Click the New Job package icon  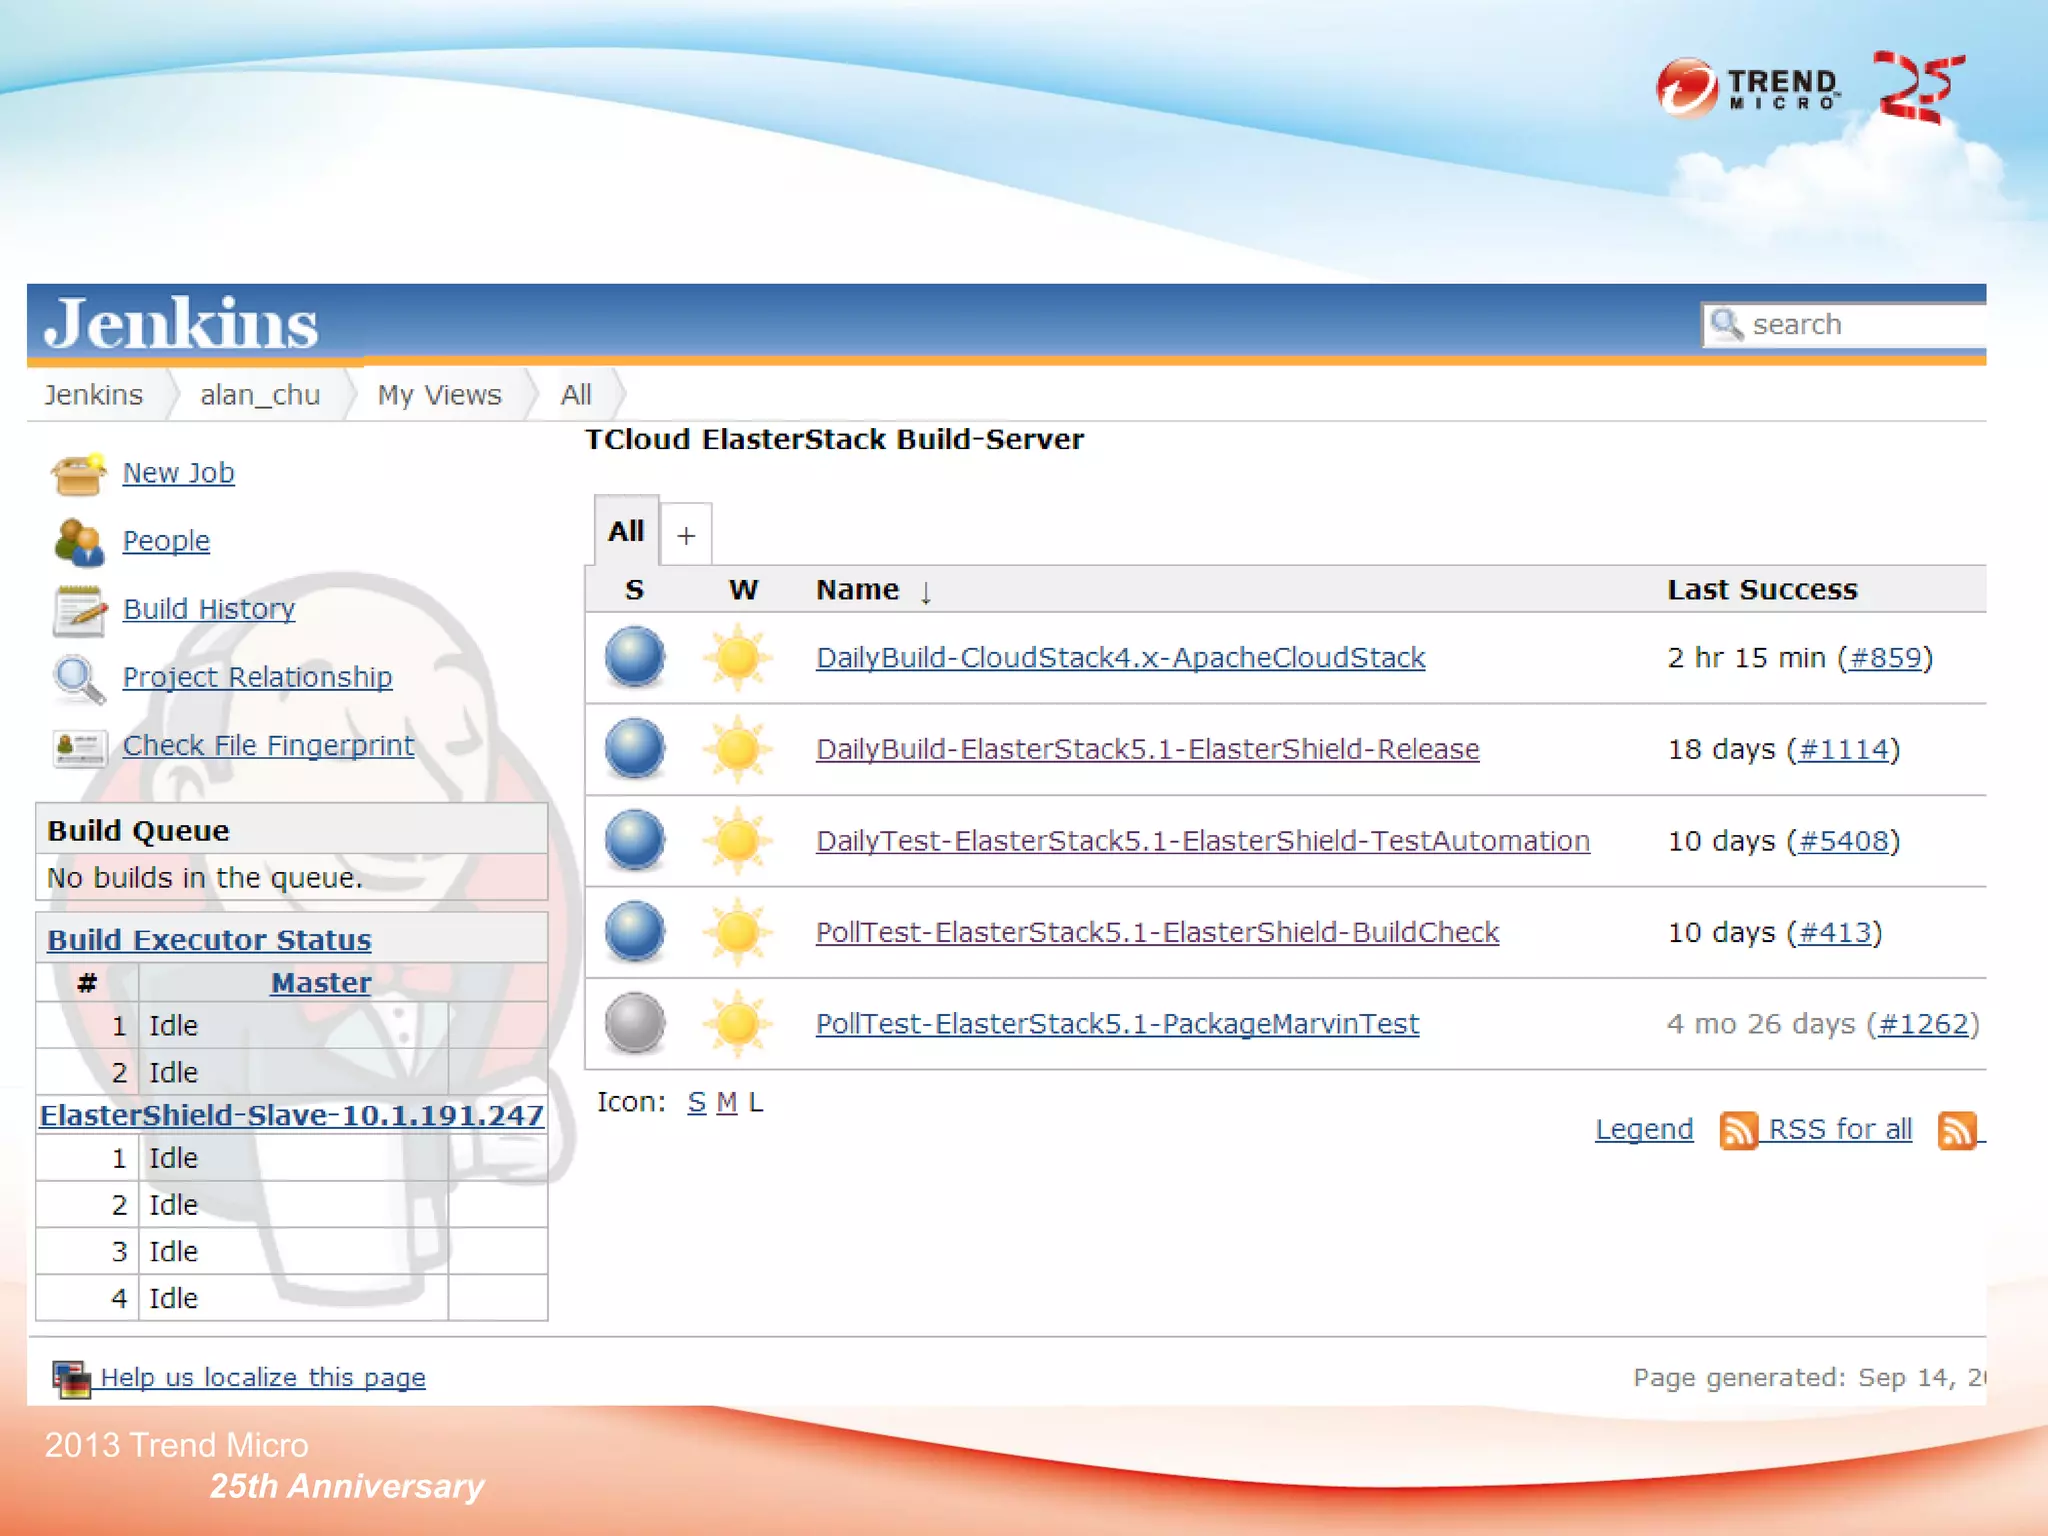point(78,474)
